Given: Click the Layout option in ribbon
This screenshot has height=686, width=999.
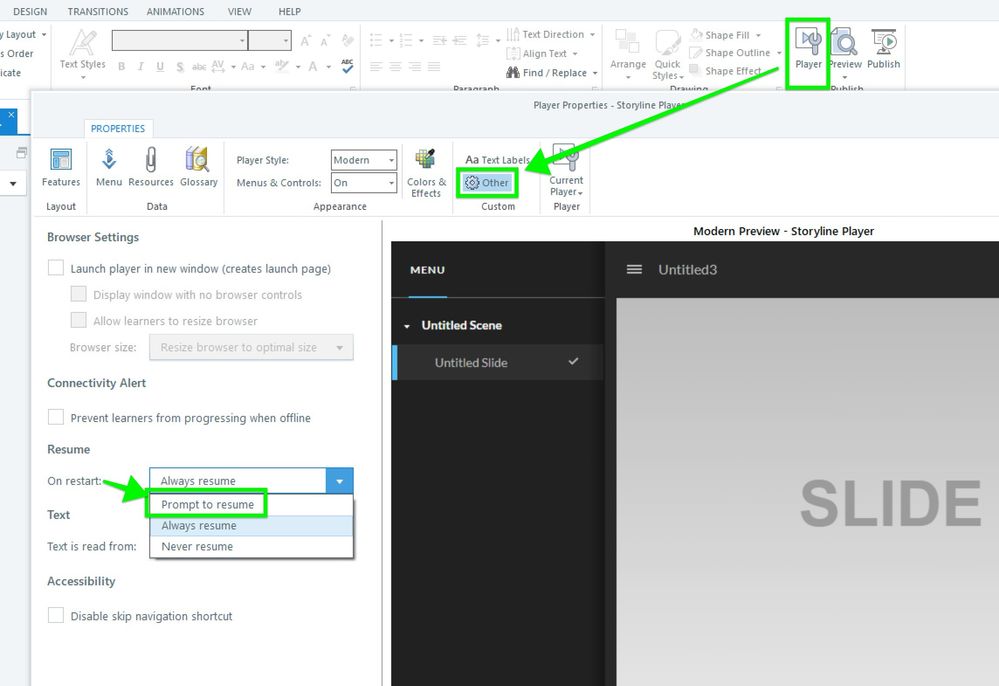Looking at the screenshot, I should tap(24, 34).
